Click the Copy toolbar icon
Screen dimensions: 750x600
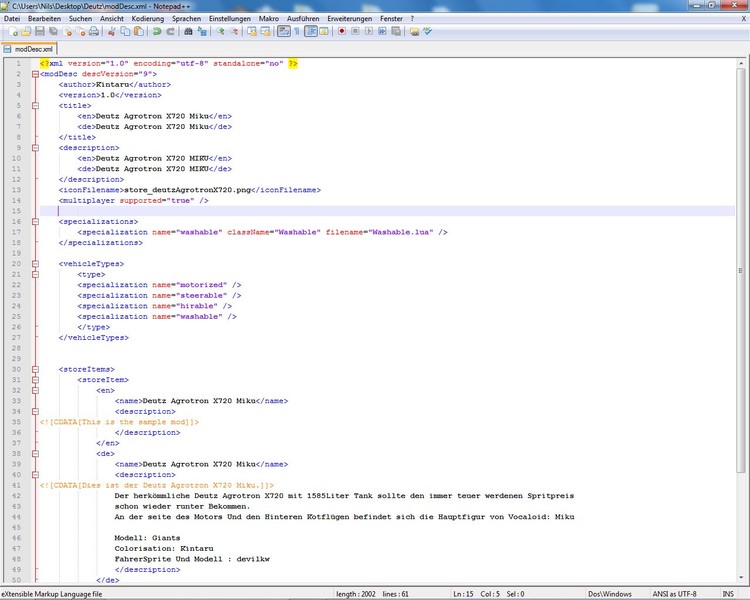tap(125, 32)
